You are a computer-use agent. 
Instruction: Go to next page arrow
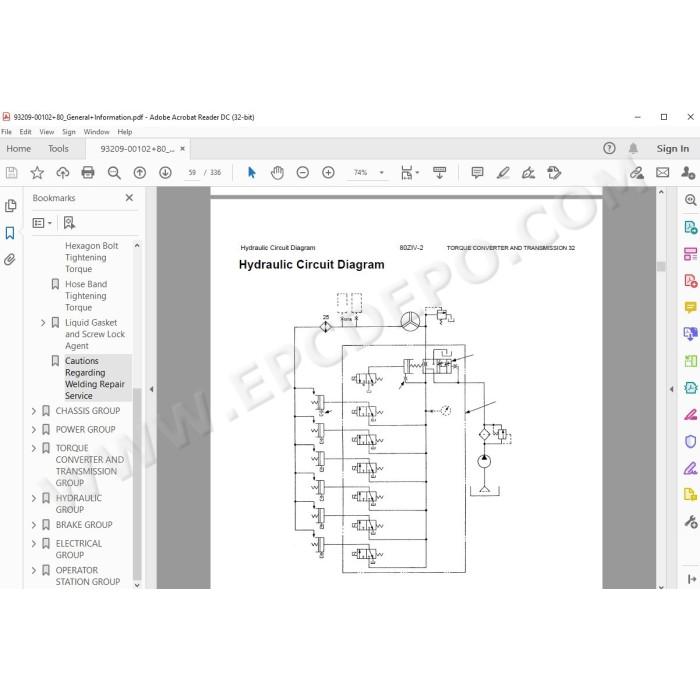coord(165,173)
